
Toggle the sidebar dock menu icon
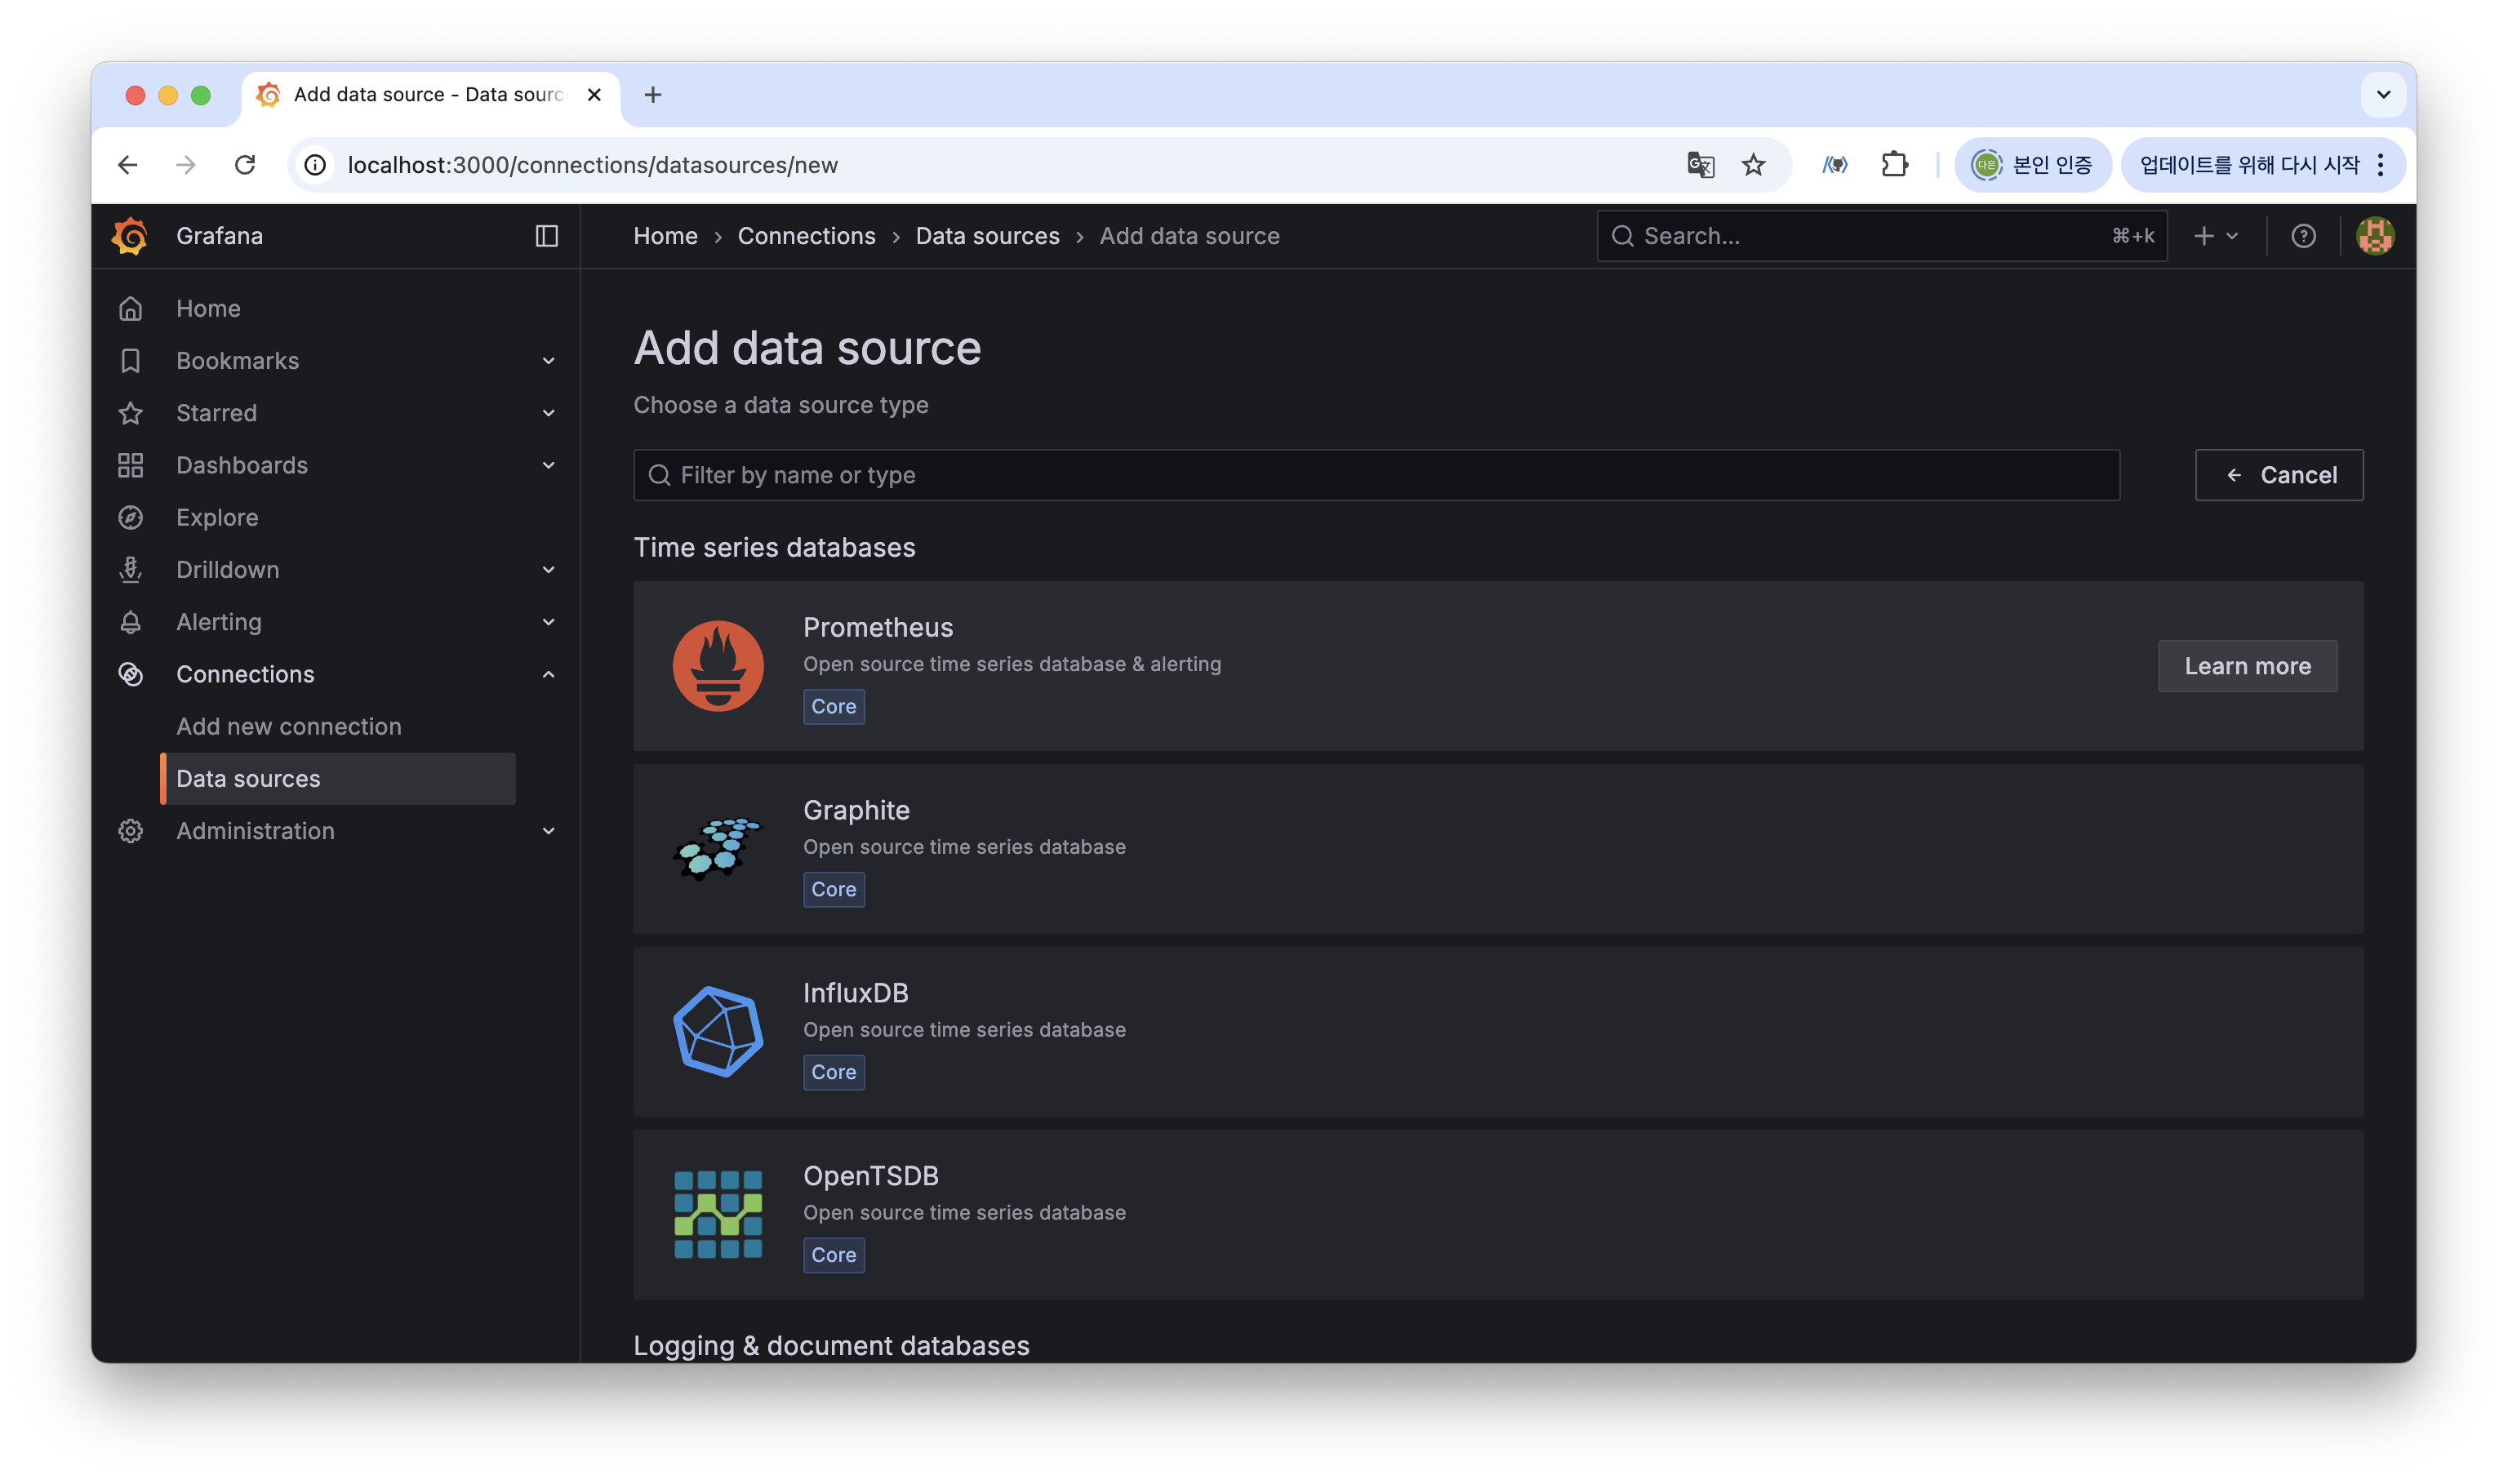pos(546,236)
